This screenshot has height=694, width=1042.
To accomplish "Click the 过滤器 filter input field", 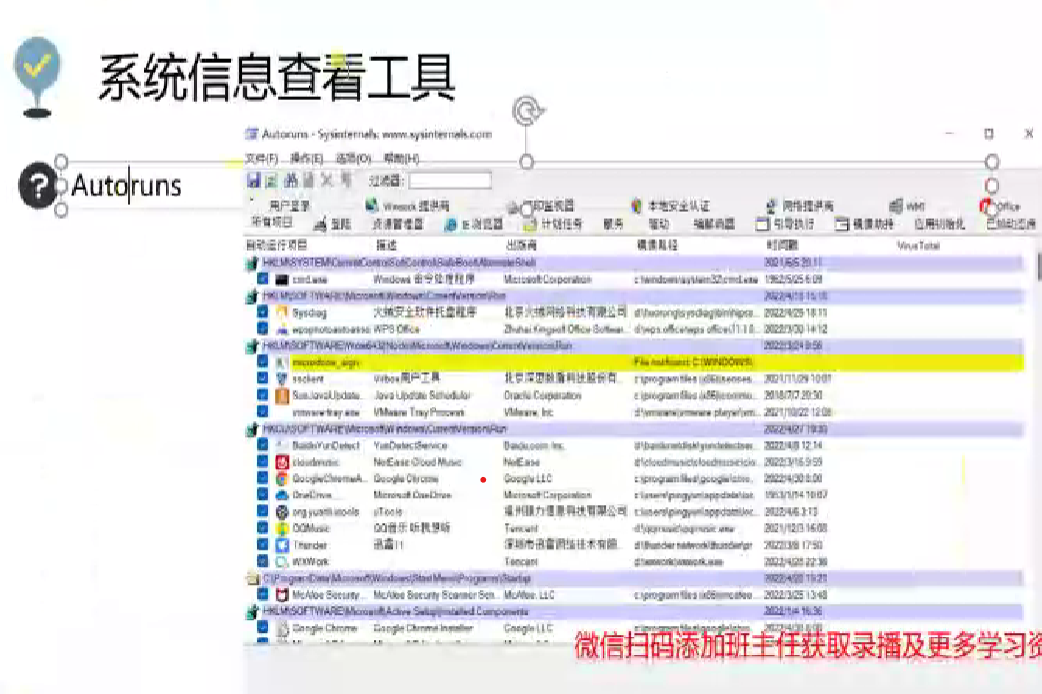I will [x=450, y=180].
